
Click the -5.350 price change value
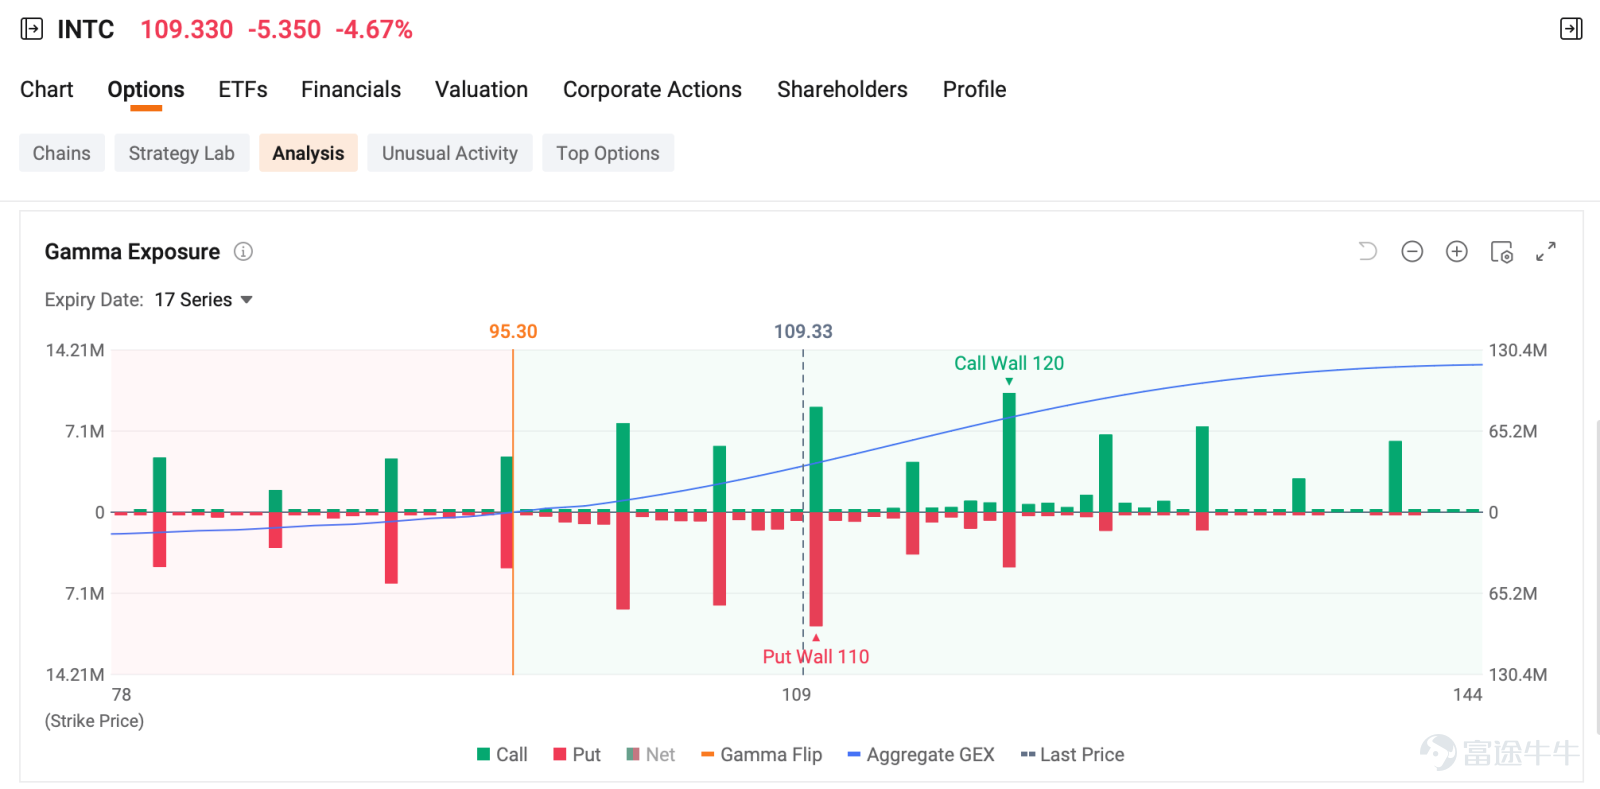(x=285, y=30)
